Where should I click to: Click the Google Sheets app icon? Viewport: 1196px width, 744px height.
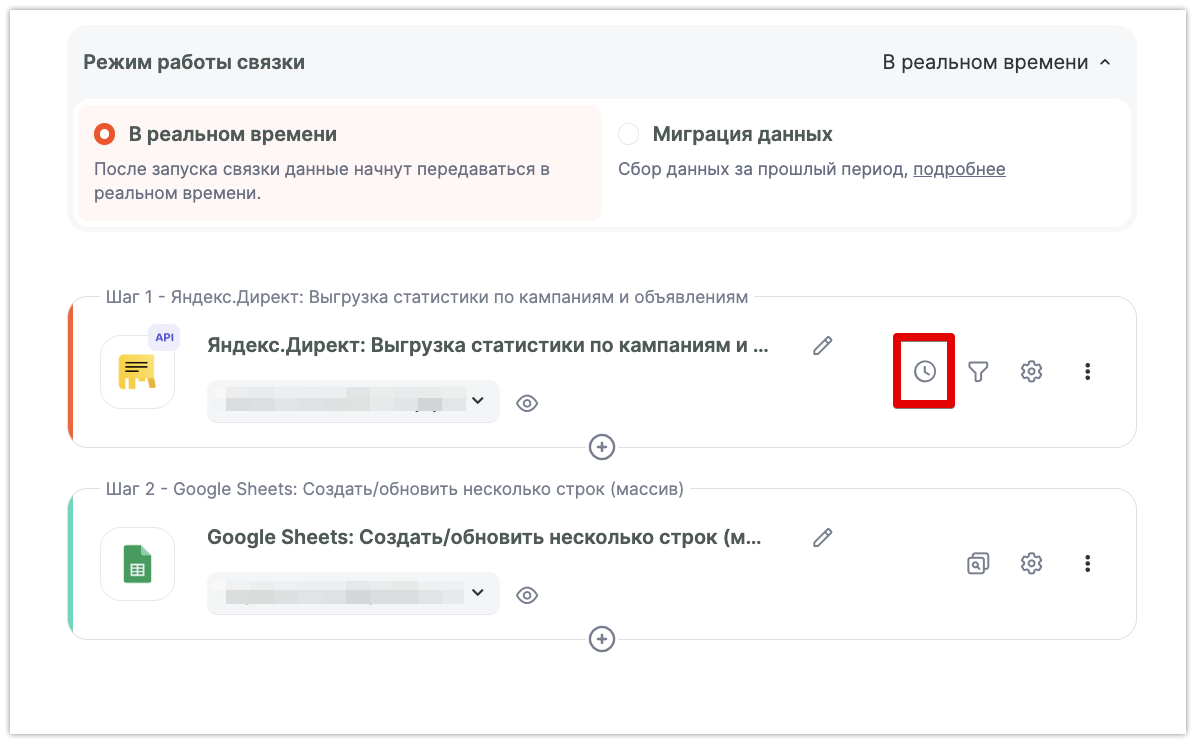(138, 564)
